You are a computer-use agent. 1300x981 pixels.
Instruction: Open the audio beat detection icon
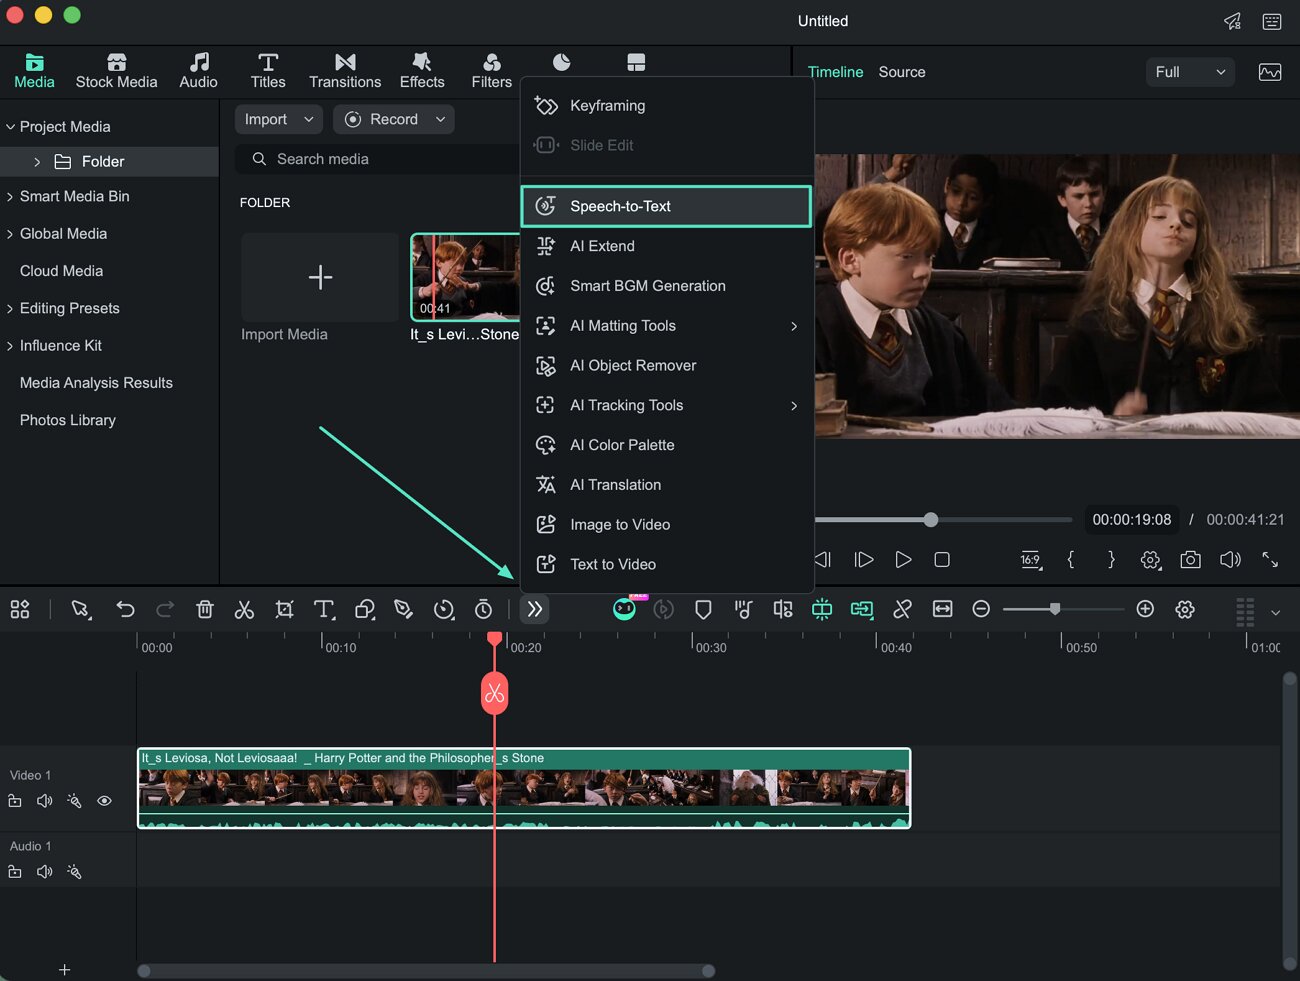(x=743, y=609)
